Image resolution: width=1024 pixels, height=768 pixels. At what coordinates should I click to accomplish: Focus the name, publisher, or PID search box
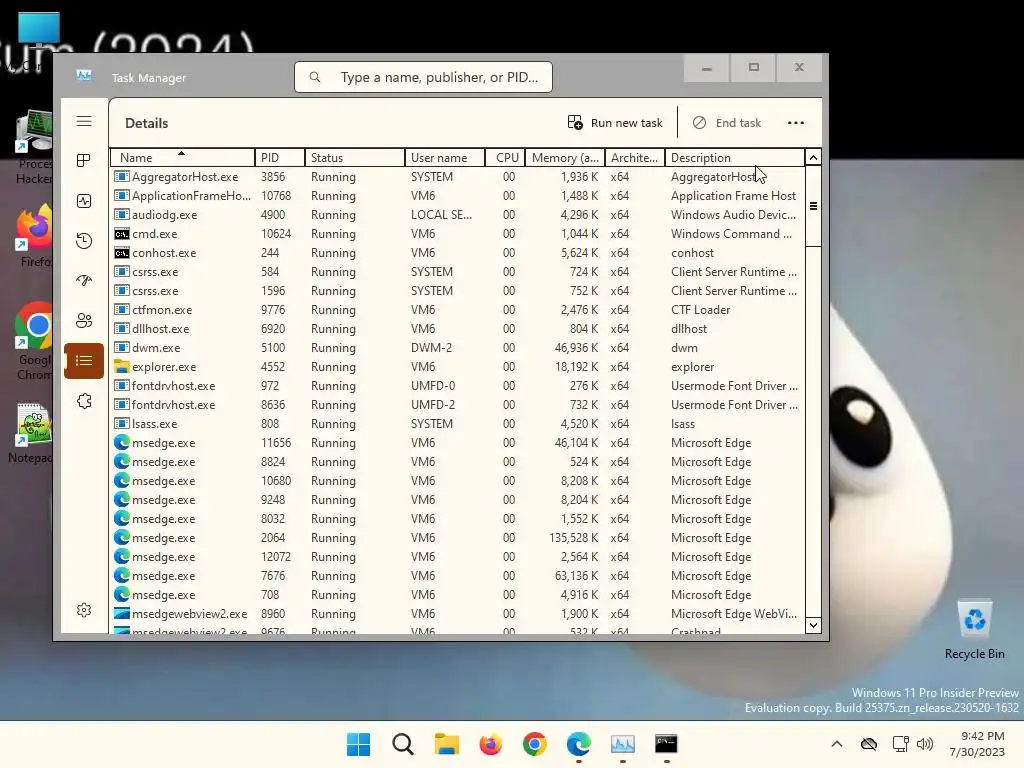pos(423,77)
